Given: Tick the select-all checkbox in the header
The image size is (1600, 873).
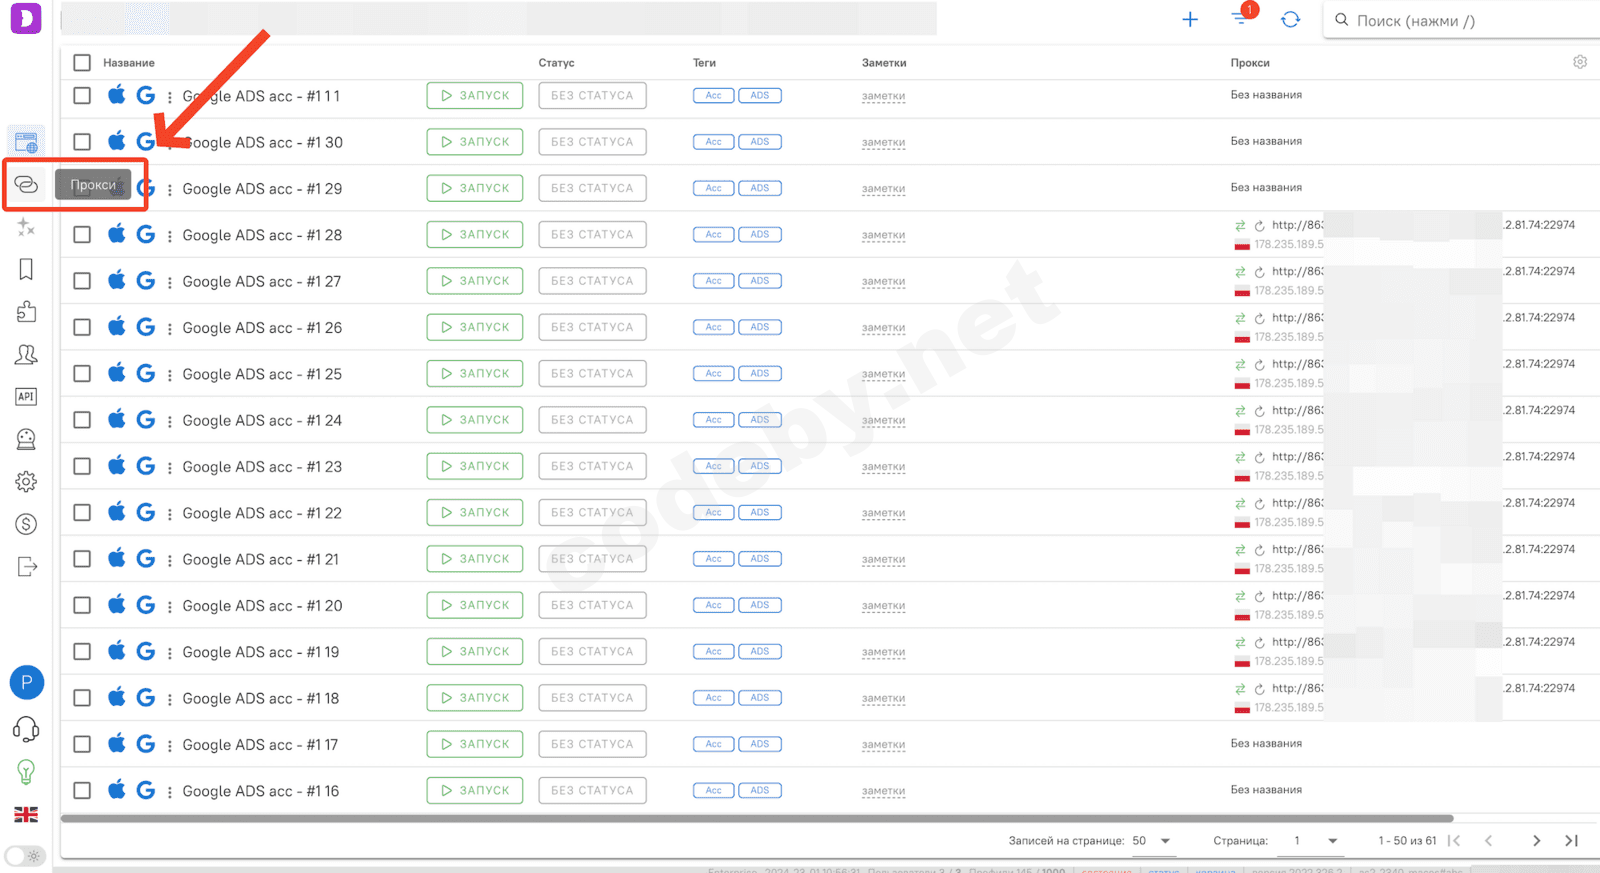Looking at the screenshot, I should click(x=82, y=63).
